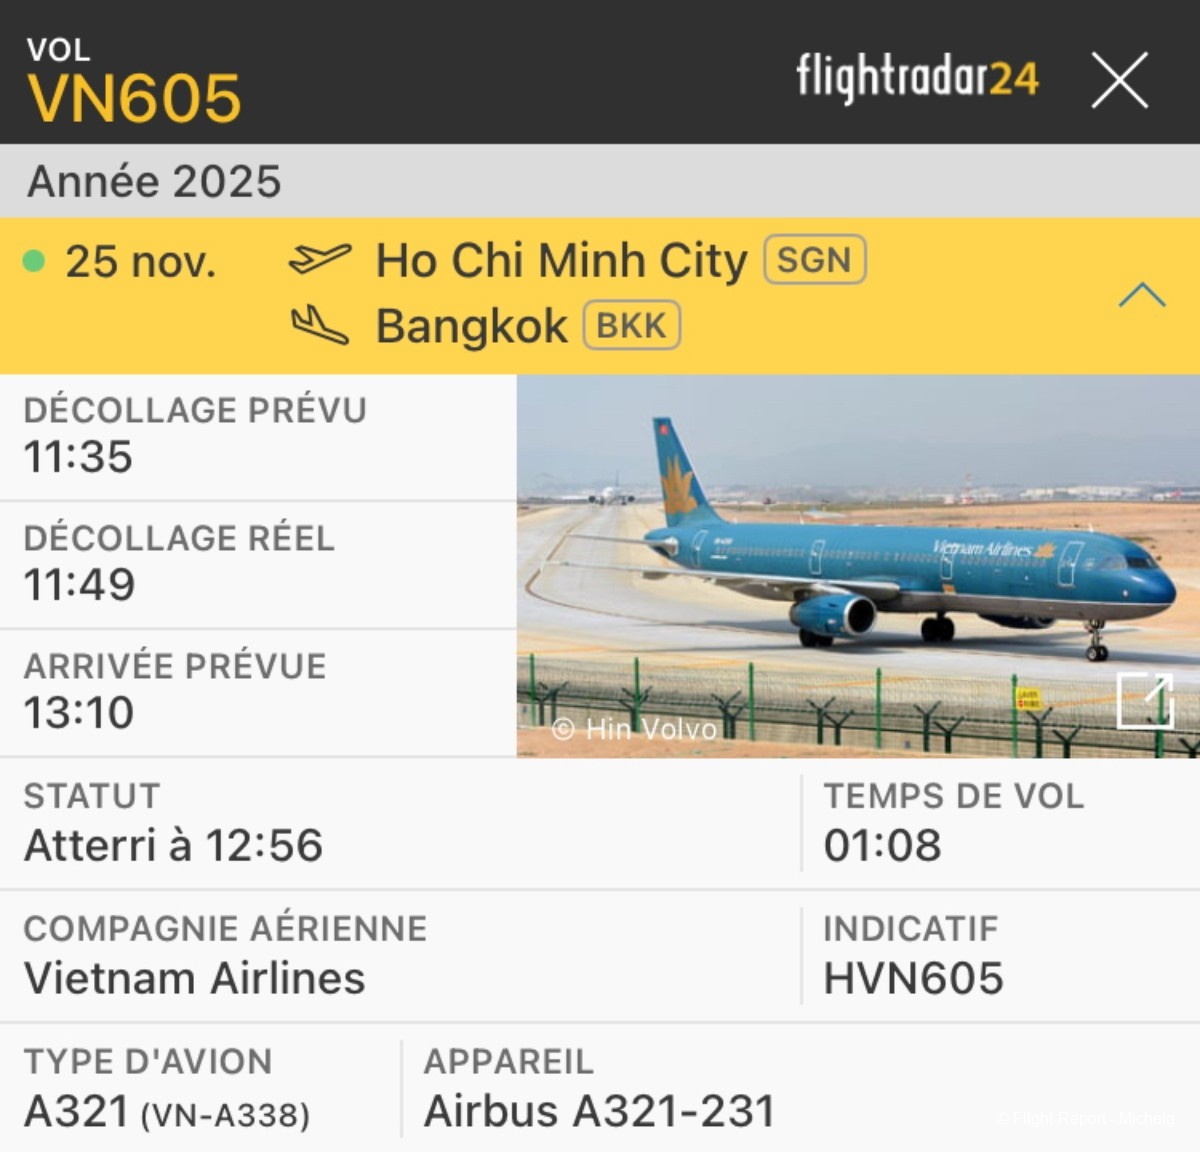Click the landing plane icon
This screenshot has height=1152, width=1200.
tap(320, 325)
